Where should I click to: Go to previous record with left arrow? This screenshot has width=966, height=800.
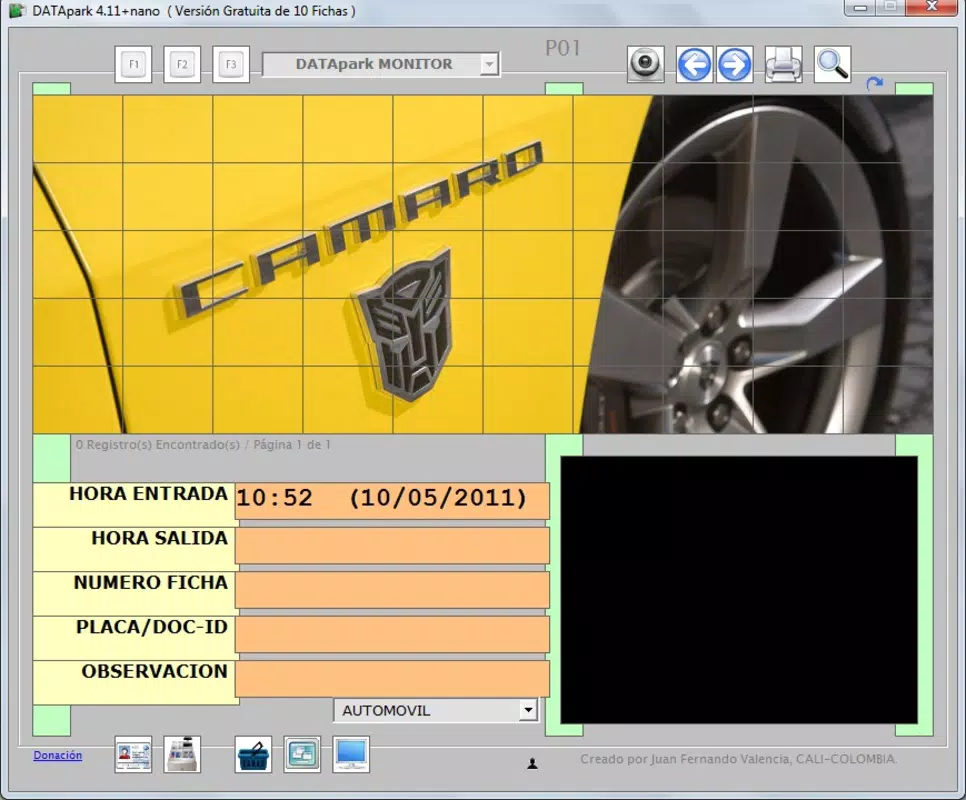694,64
